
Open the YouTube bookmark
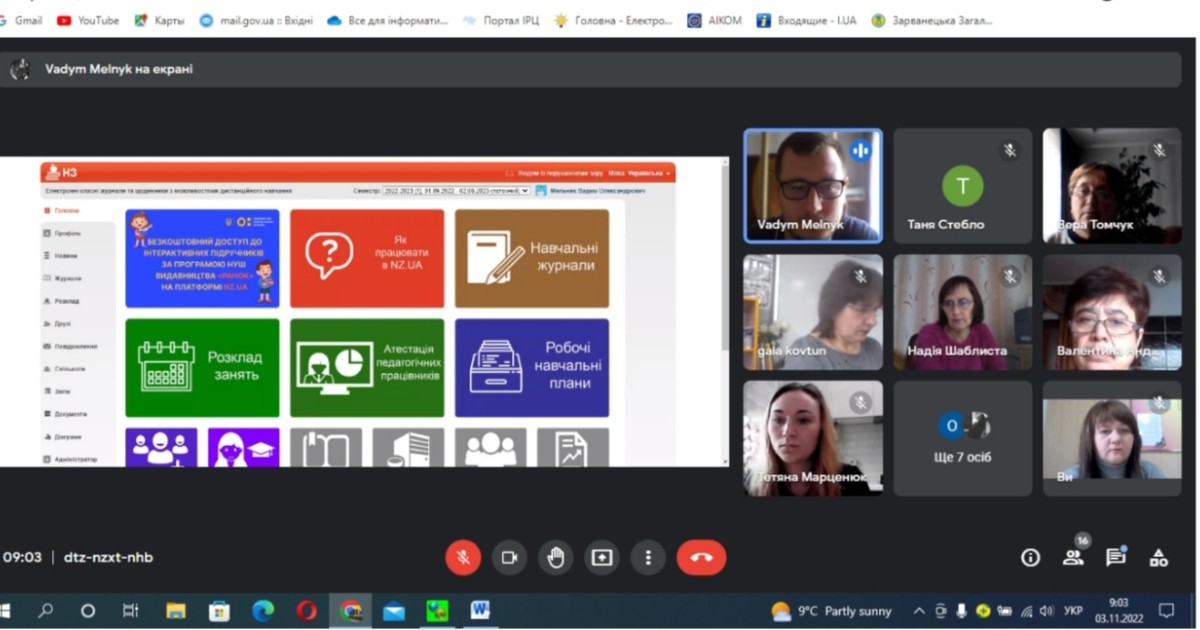tap(88, 20)
